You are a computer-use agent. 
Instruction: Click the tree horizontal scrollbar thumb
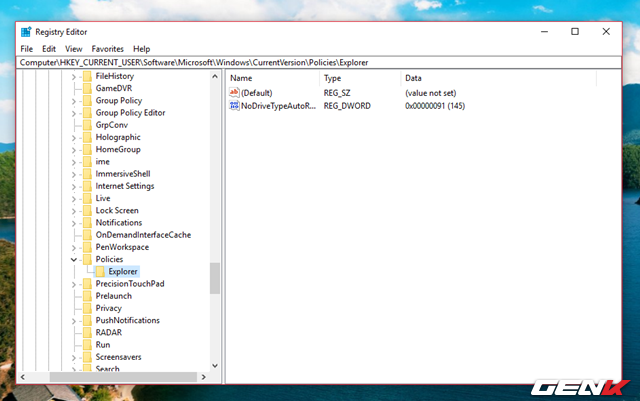pos(123,377)
